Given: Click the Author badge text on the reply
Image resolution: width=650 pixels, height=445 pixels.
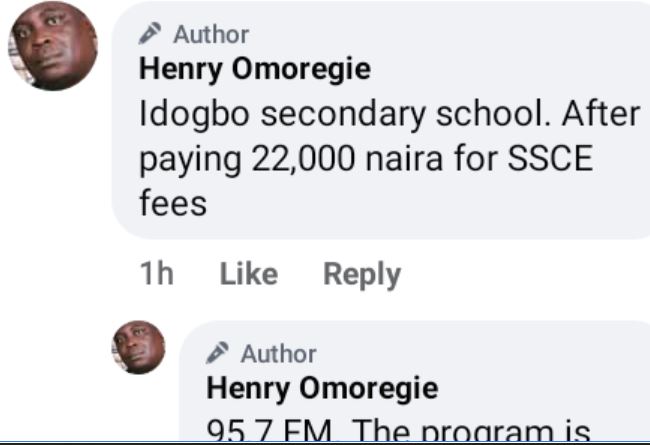Looking at the screenshot, I should (x=278, y=353).
